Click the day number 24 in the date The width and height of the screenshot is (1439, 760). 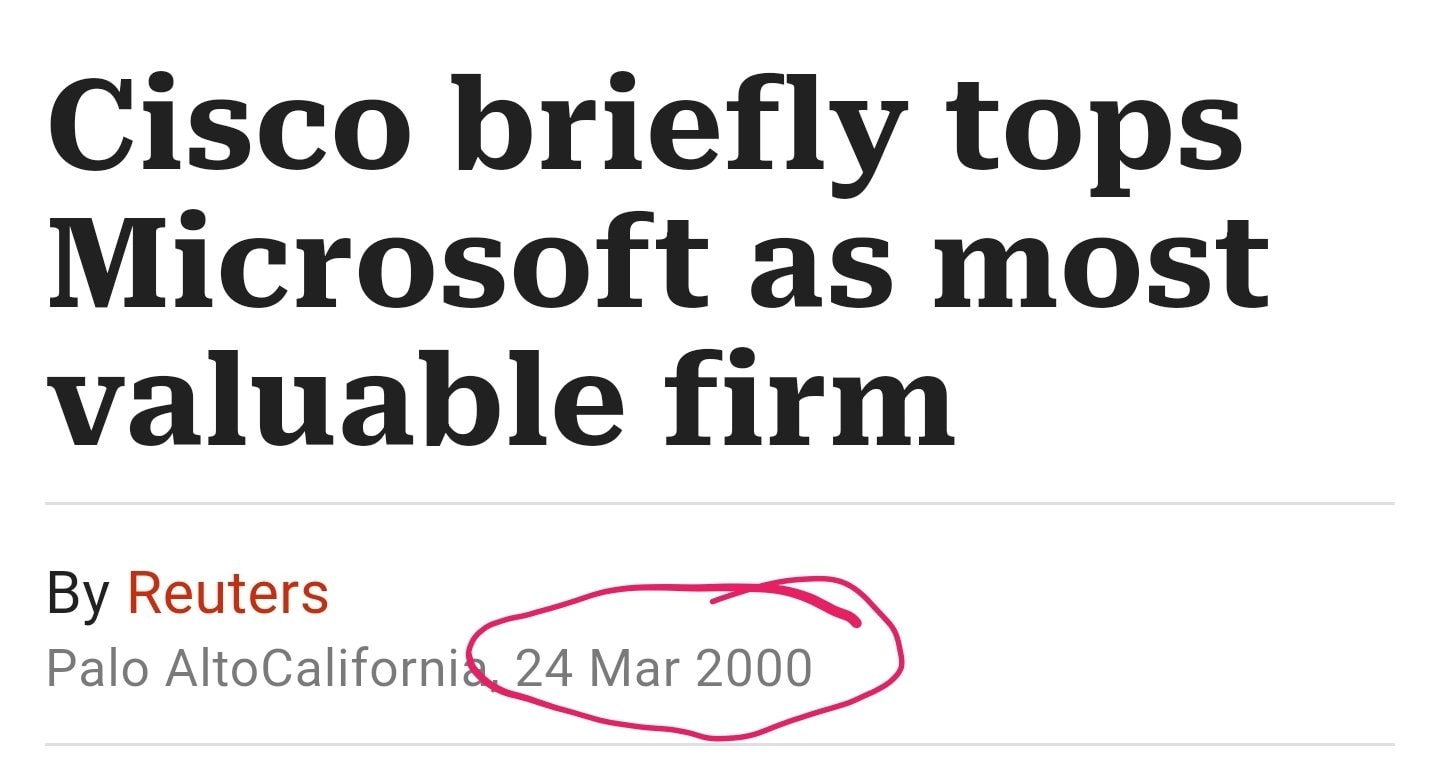pyautogui.click(x=544, y=667)
